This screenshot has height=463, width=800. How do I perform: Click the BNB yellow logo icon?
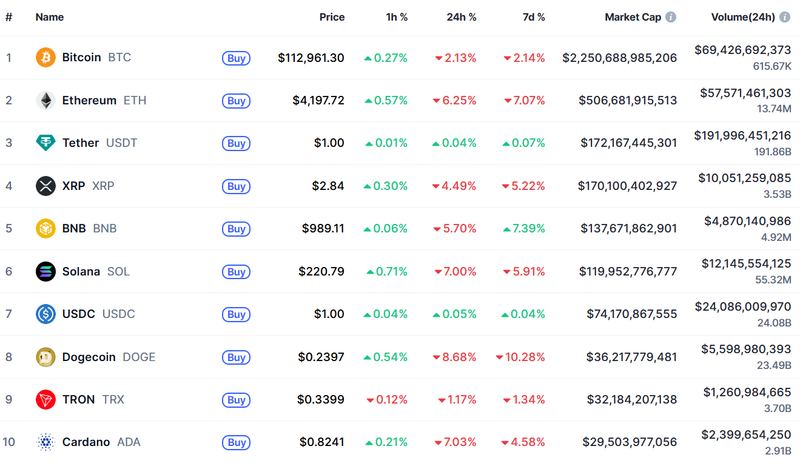[45, 228]
